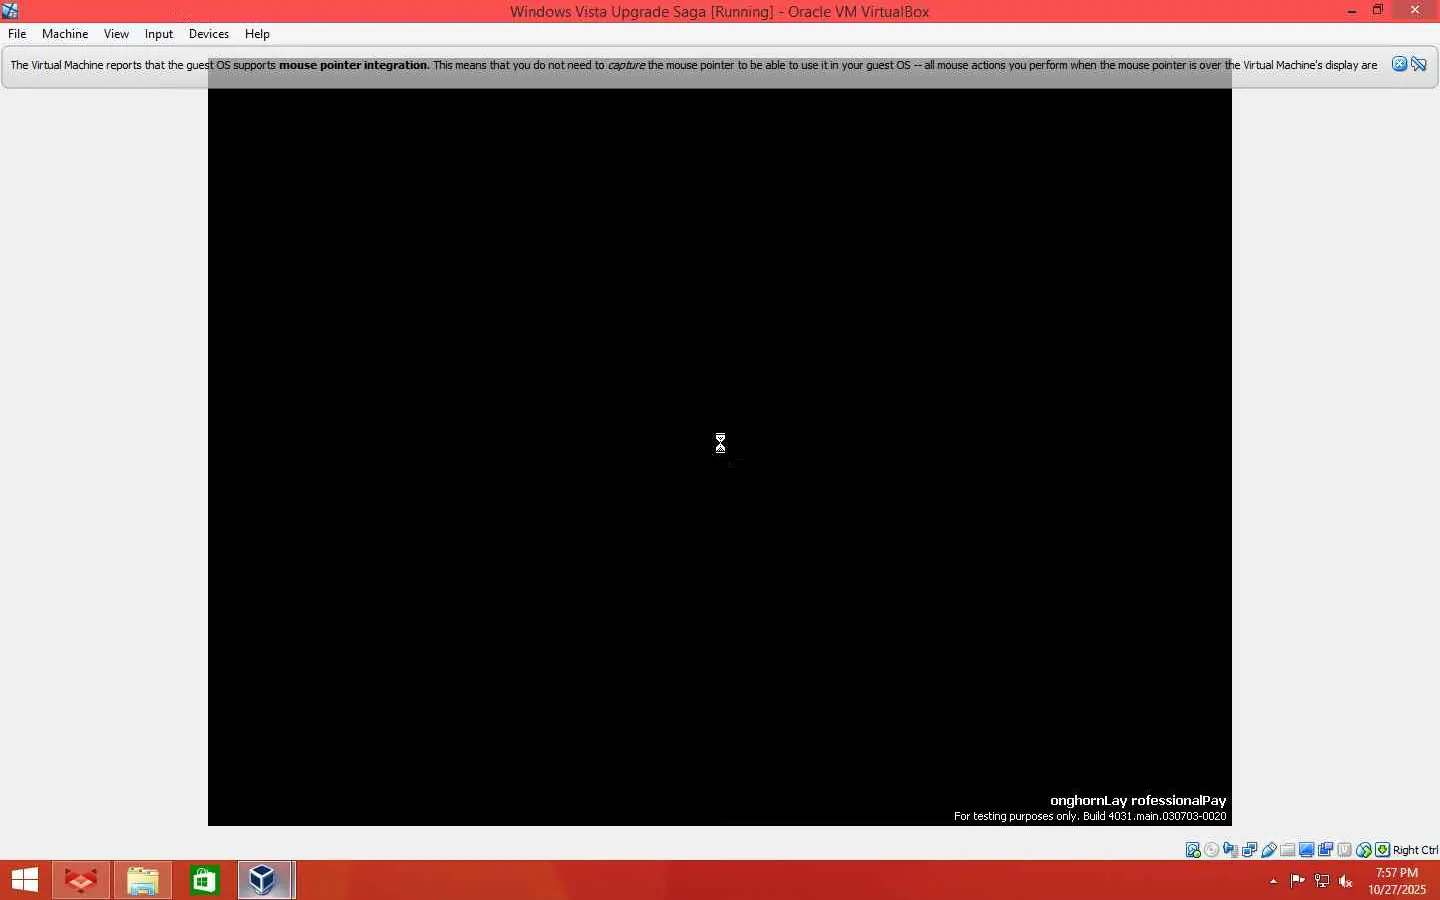Click the audio status indicator icon

point(1231,850)
